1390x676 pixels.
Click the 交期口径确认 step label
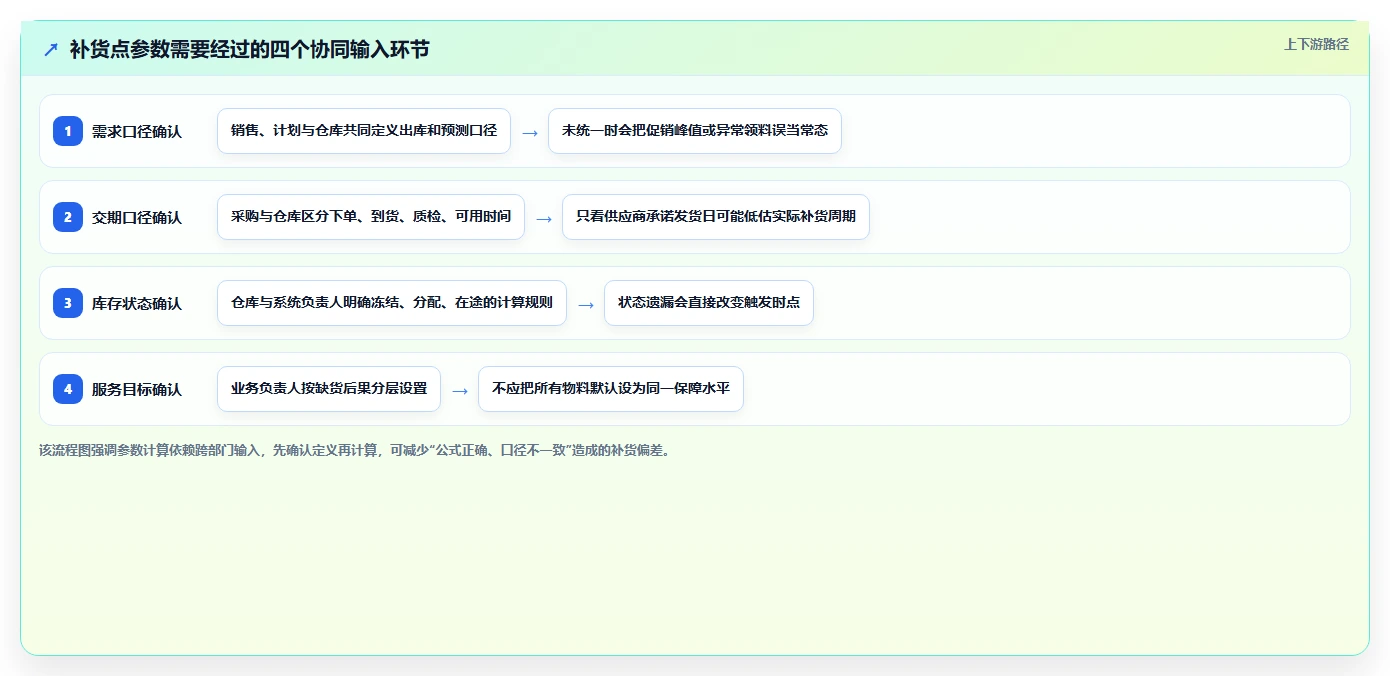[x=137, y=217]
